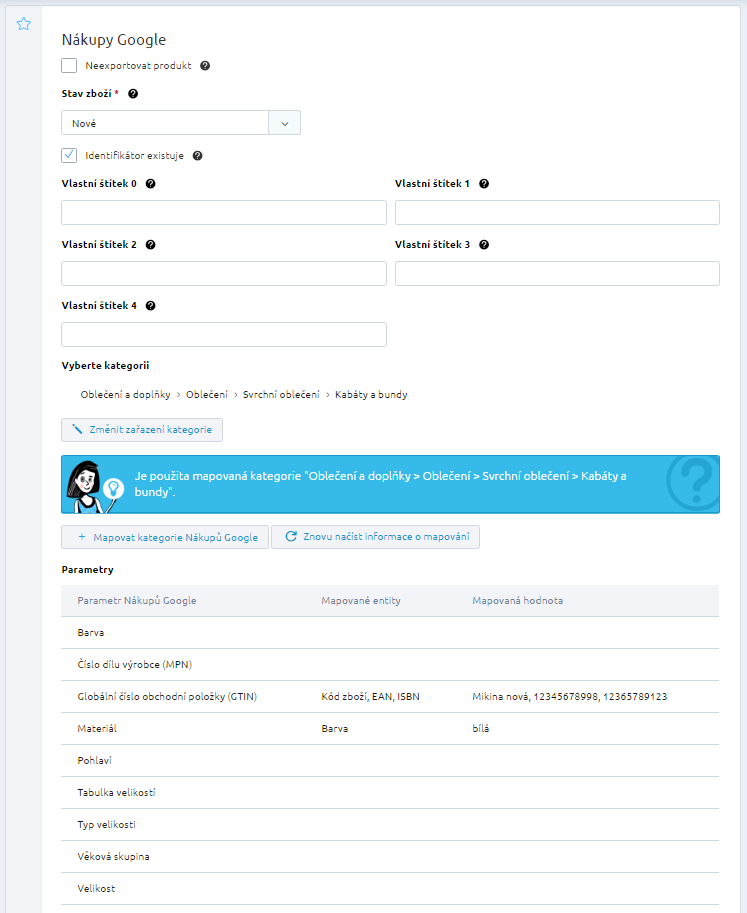Select Číslo dílu výrobce (MPN) row
747x913 pixels.
tap(390, 665)
